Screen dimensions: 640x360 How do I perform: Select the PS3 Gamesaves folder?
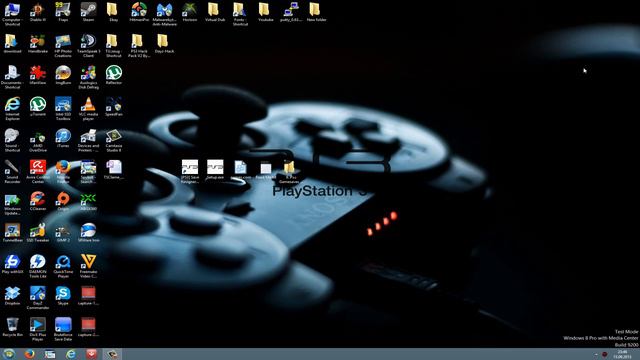click(x=289, y=172)
